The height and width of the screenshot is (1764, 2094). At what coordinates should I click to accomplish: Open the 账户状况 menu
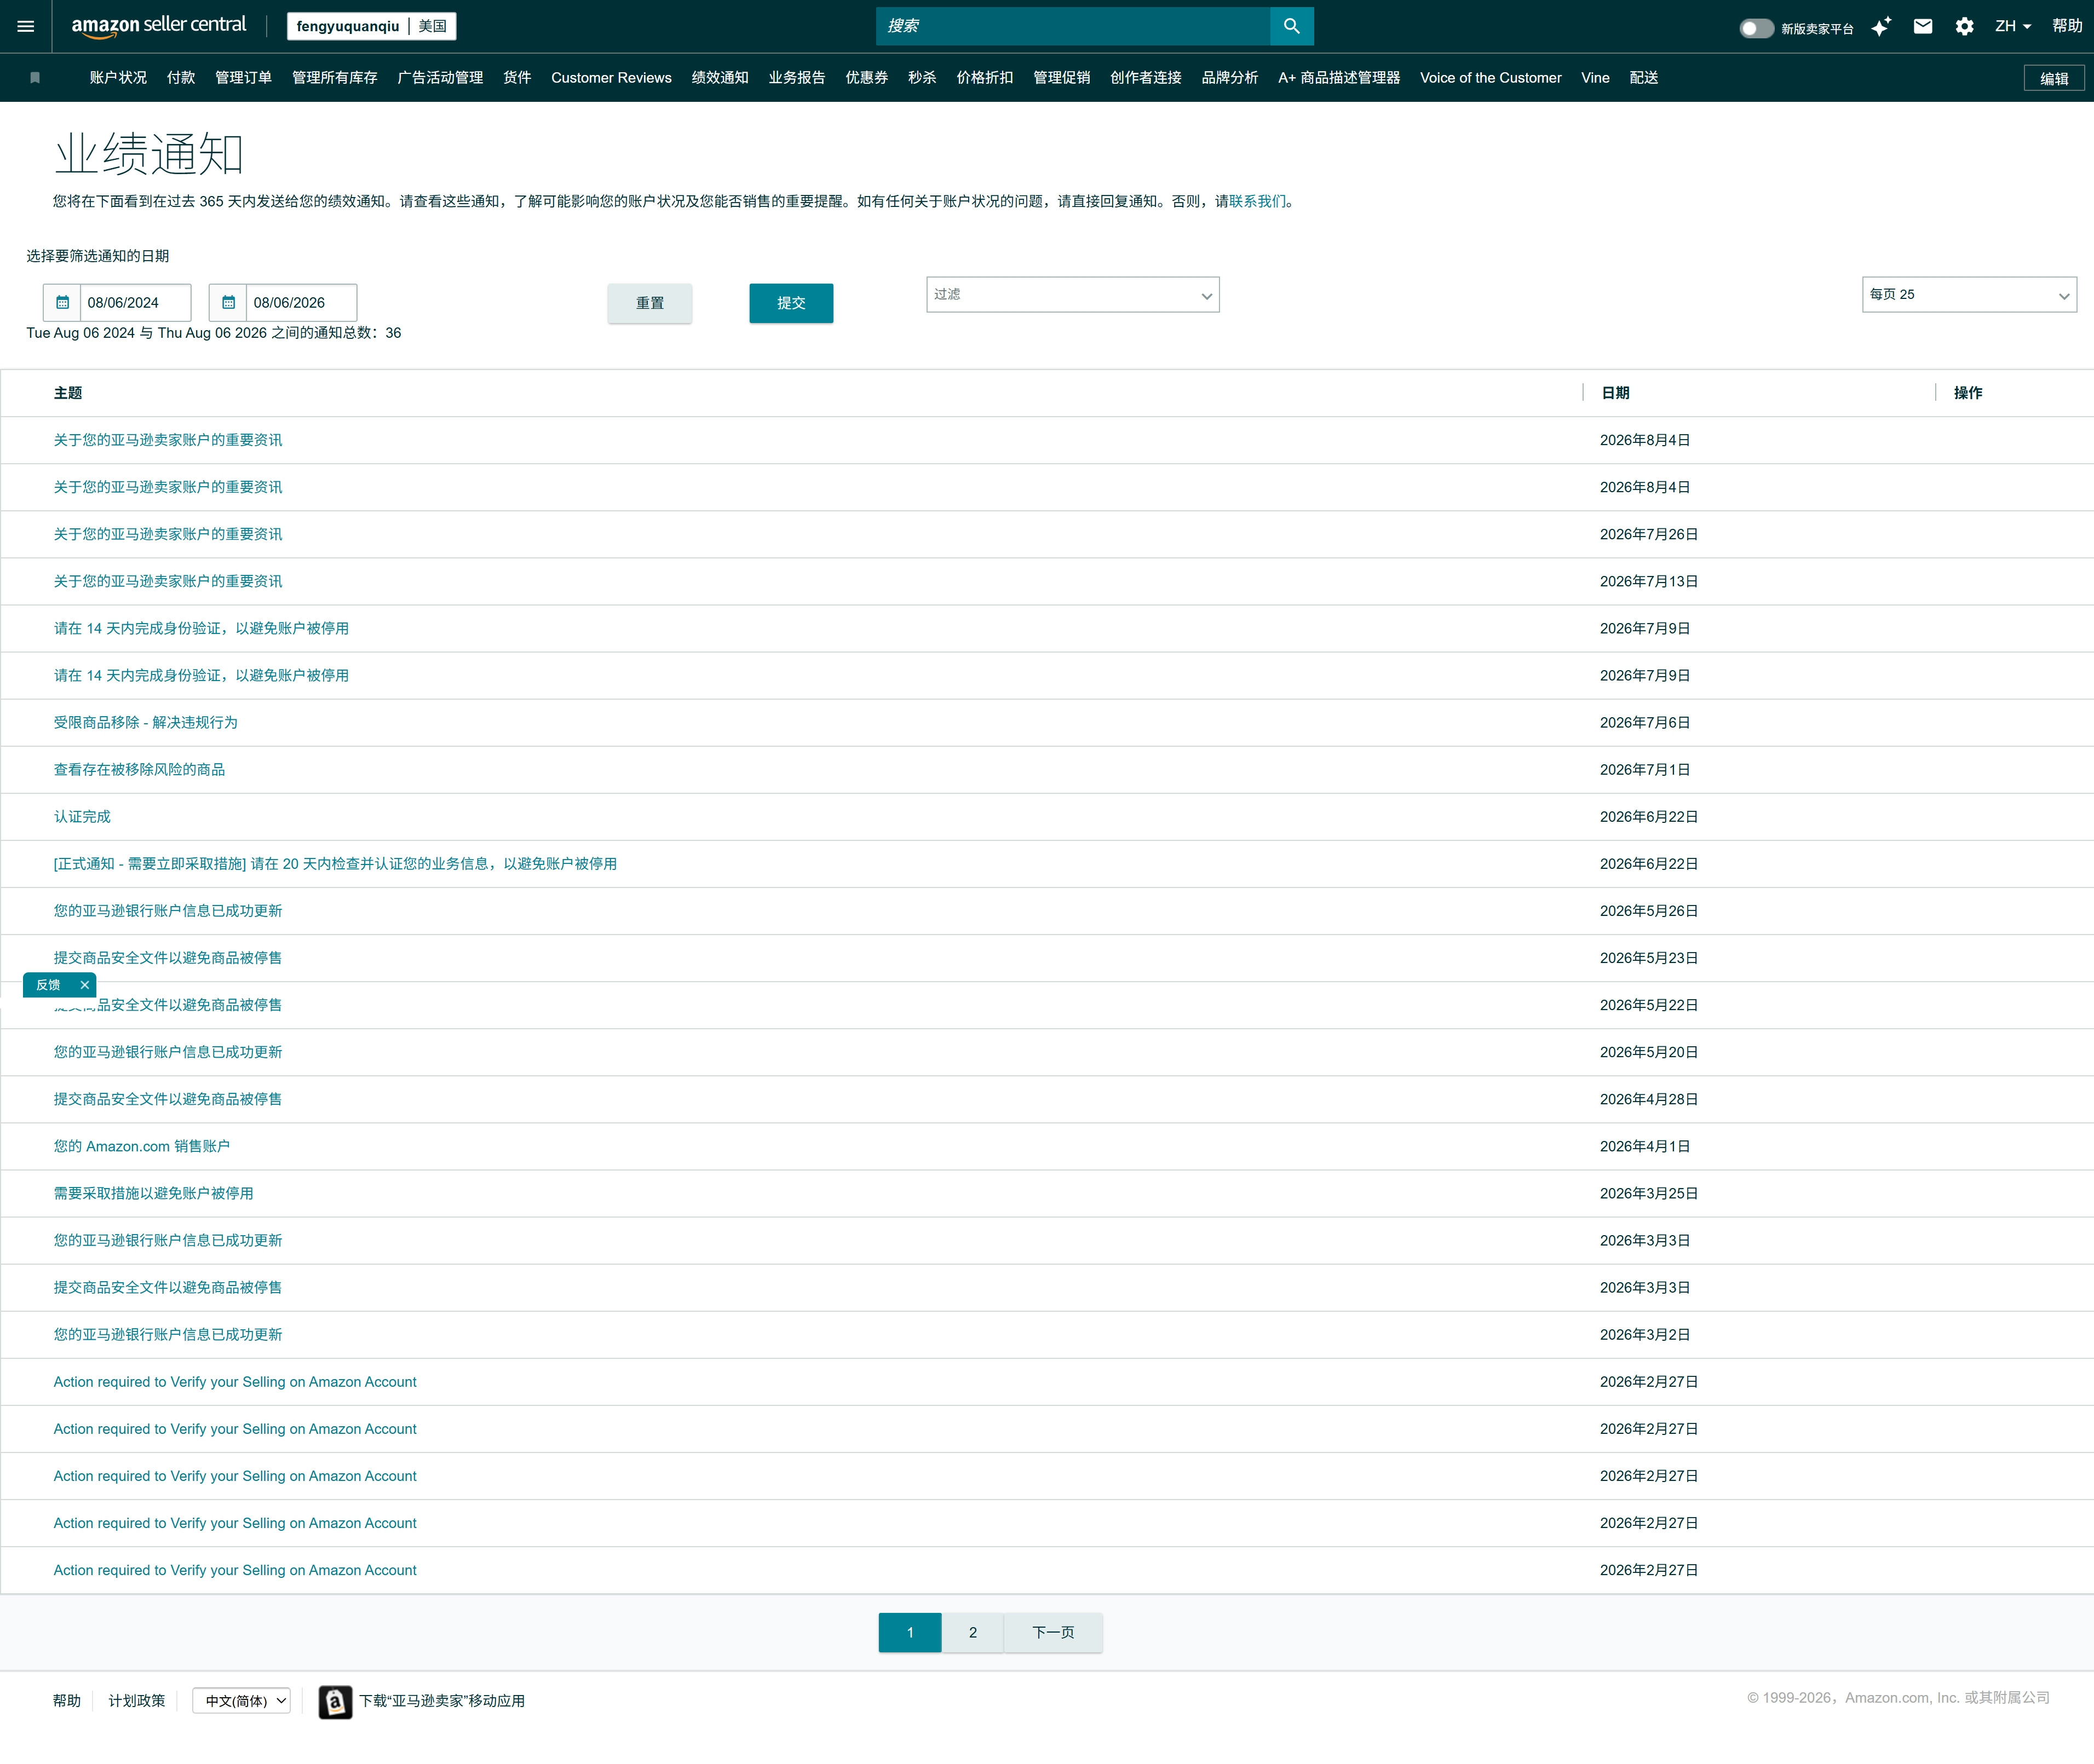(x=118, y=78)
